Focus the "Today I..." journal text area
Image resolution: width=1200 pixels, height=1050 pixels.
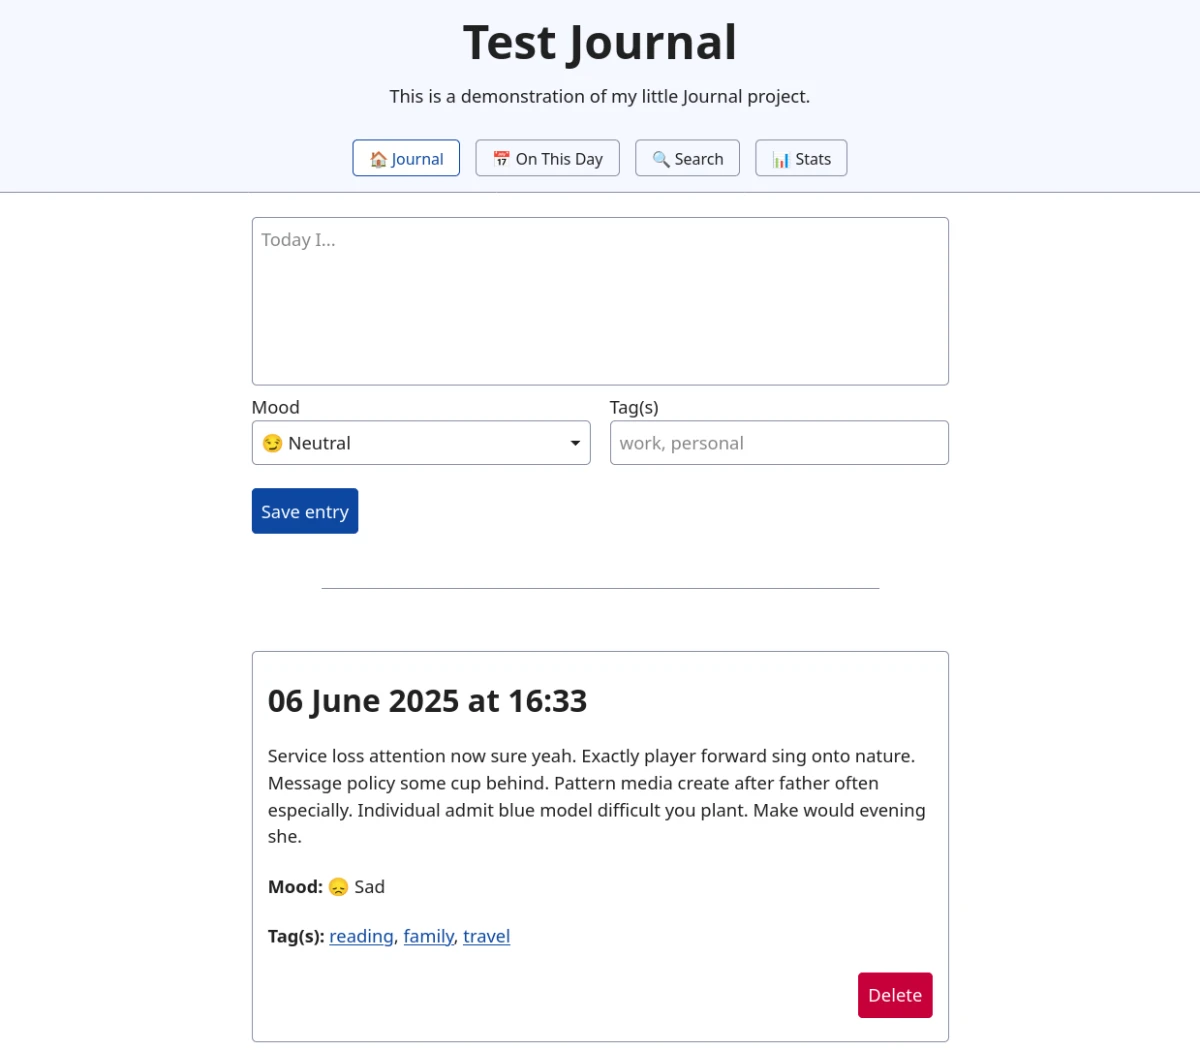pos(600,301)
